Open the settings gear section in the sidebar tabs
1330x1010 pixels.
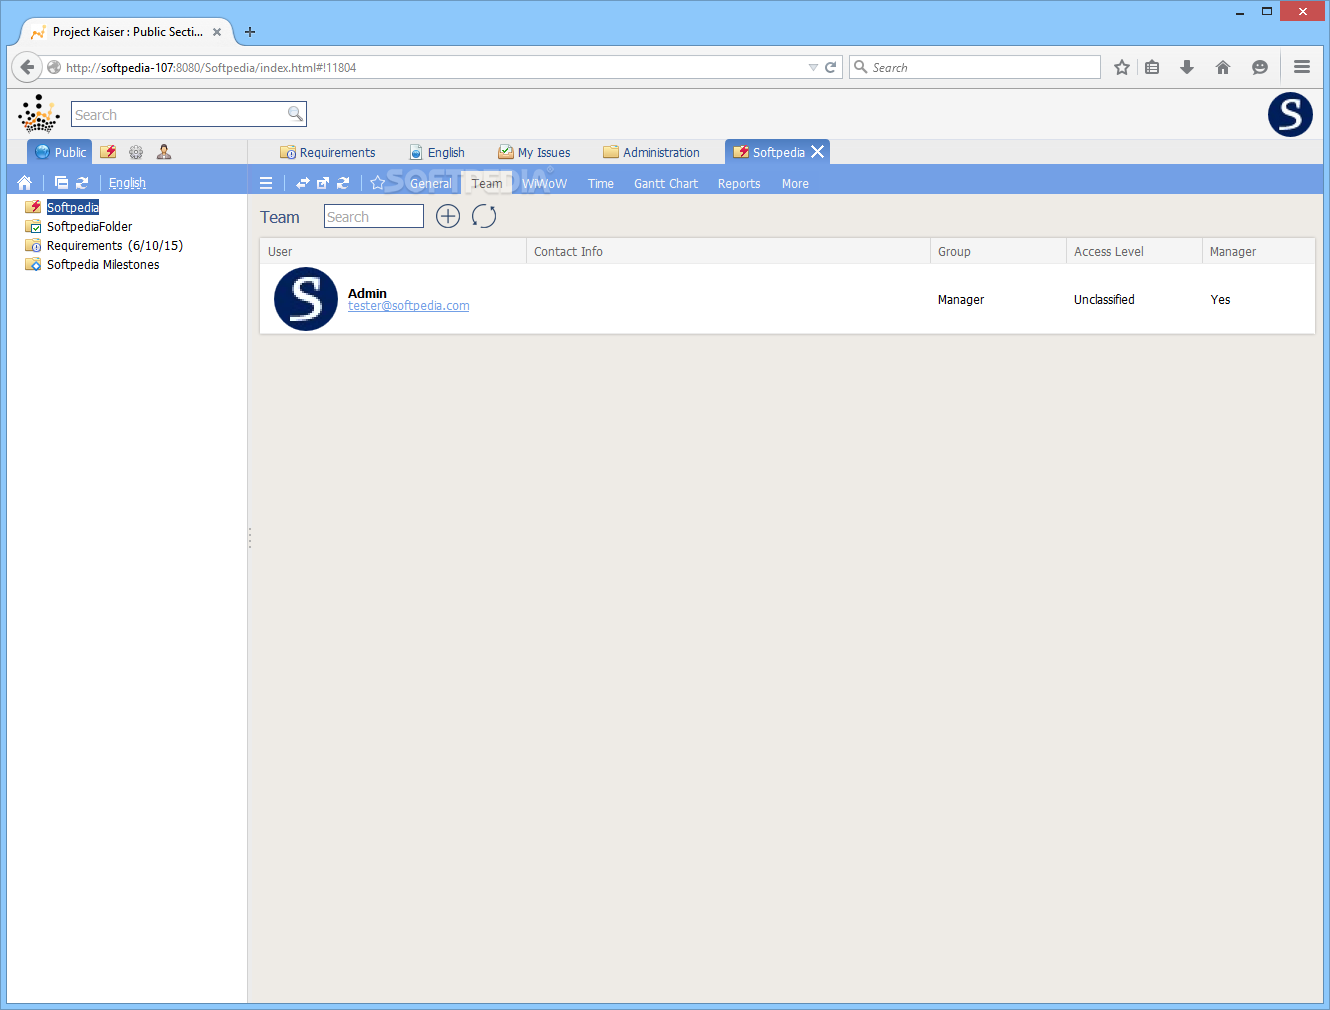pyautogui.click(x=136, y=152)
